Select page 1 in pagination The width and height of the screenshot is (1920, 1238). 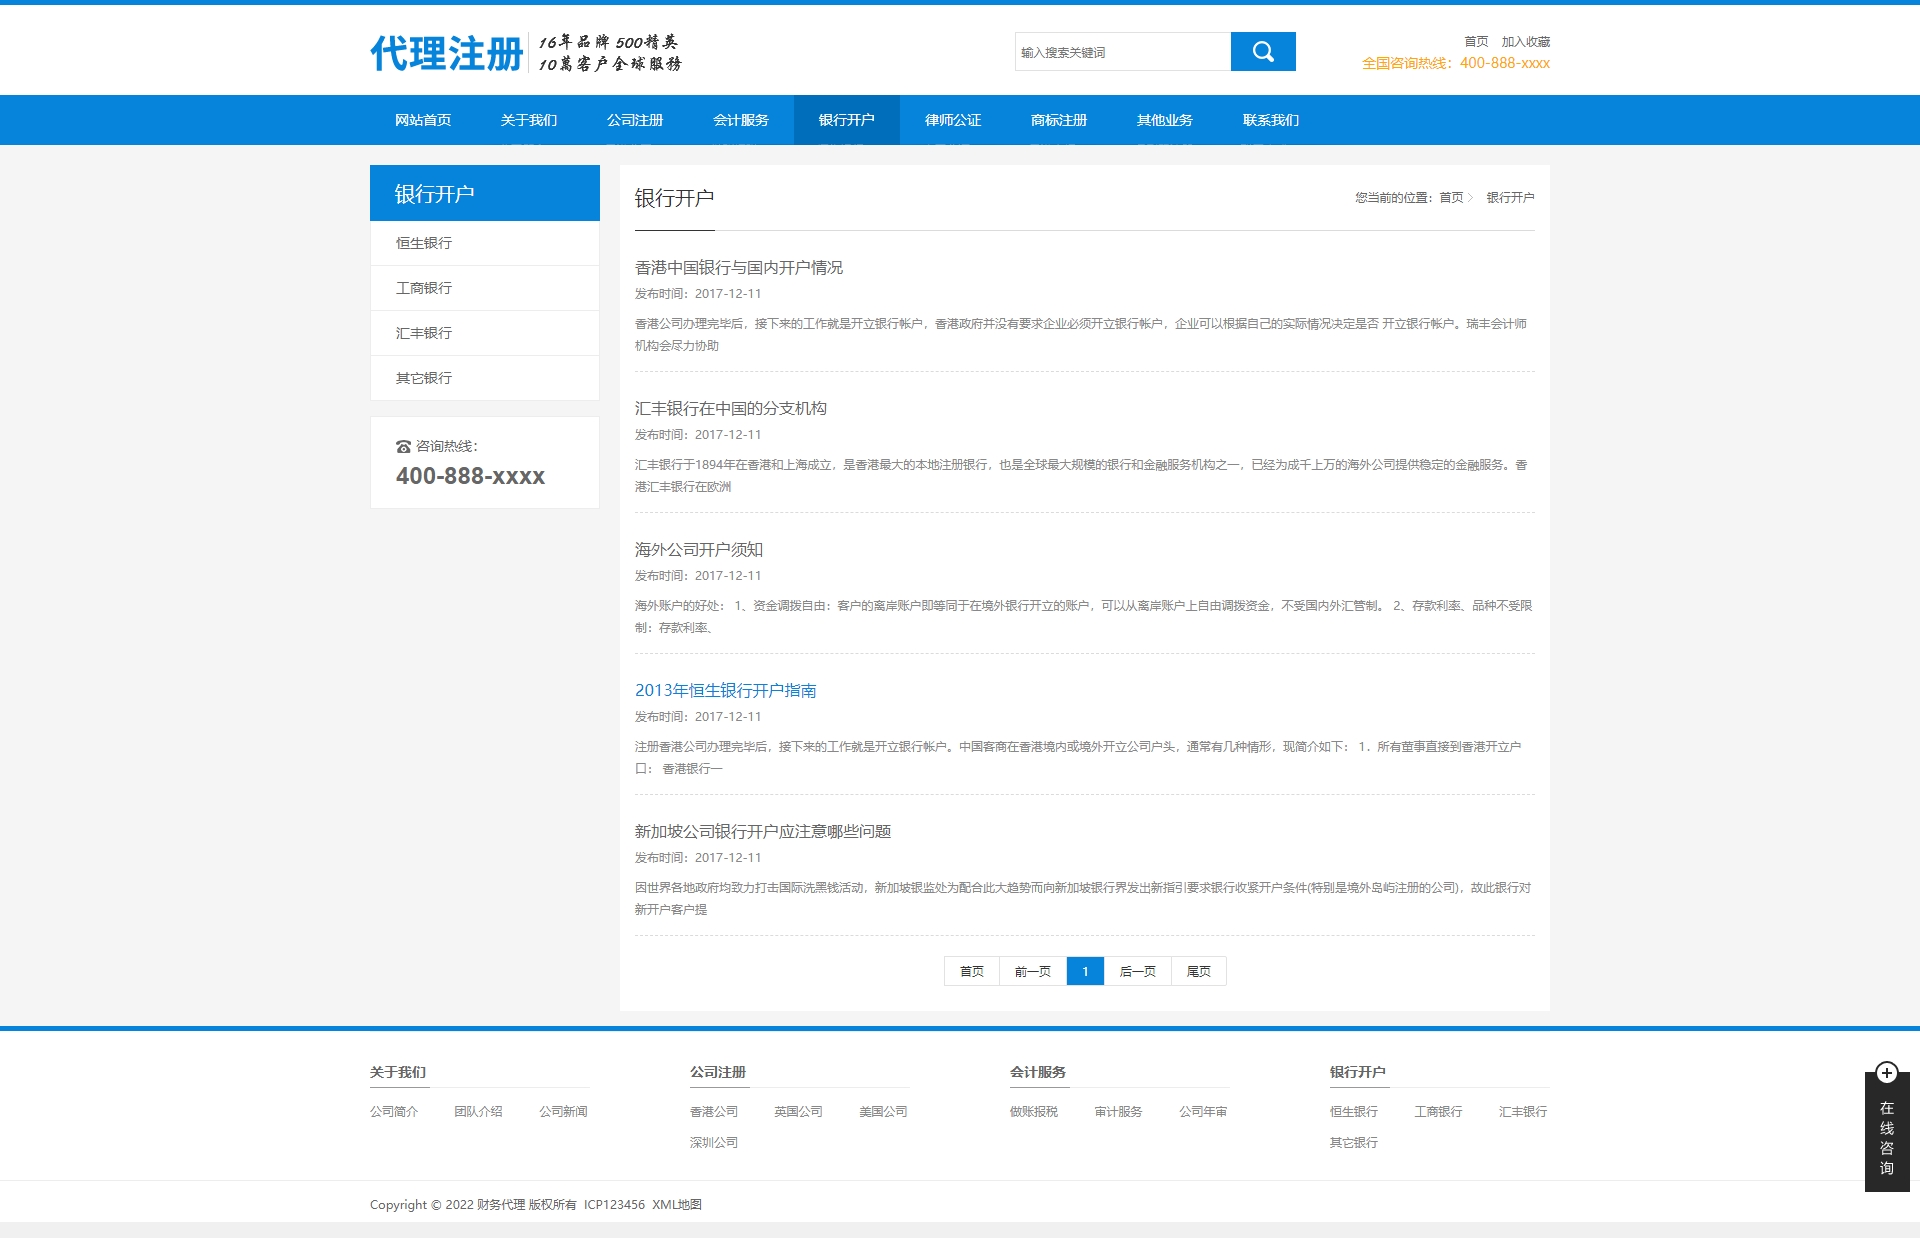[1085, 971]
